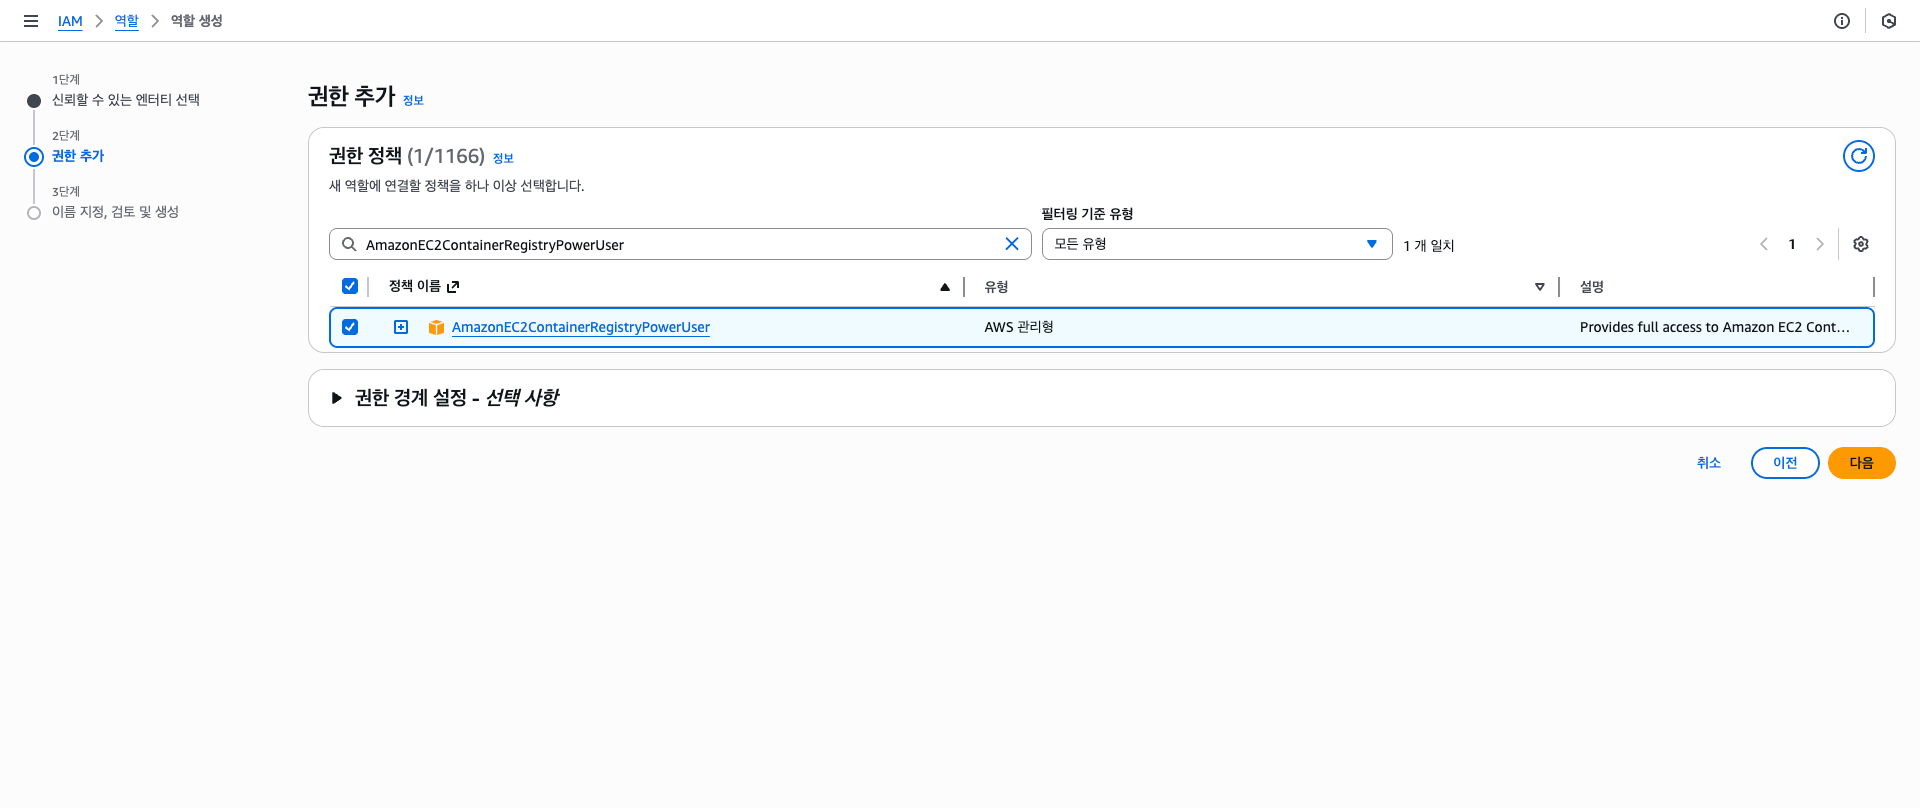Clear the policy search field
This screenshot has width=1920, height=808.
click(x=1011, y=244)
